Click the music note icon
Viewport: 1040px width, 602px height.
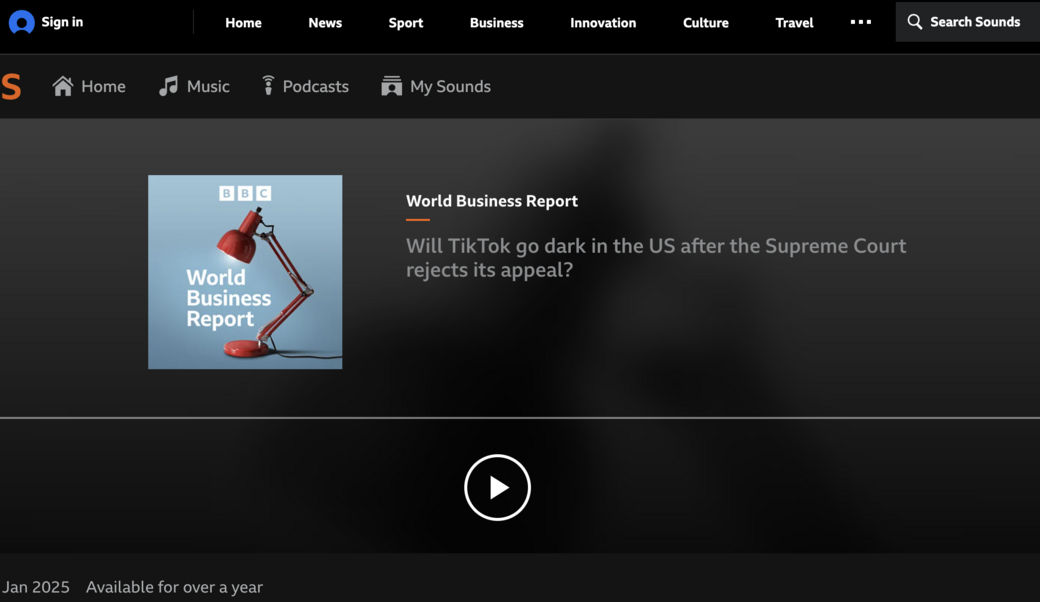pos(168,86)
